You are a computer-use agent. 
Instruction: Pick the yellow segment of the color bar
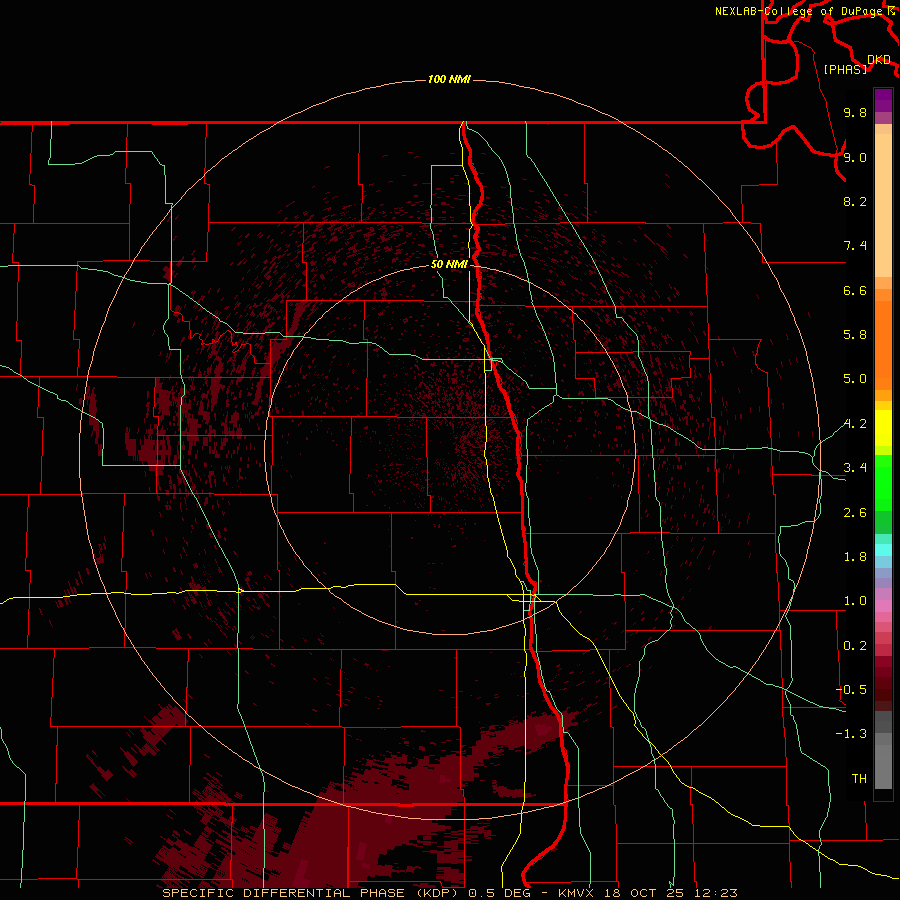pos(883,428)
